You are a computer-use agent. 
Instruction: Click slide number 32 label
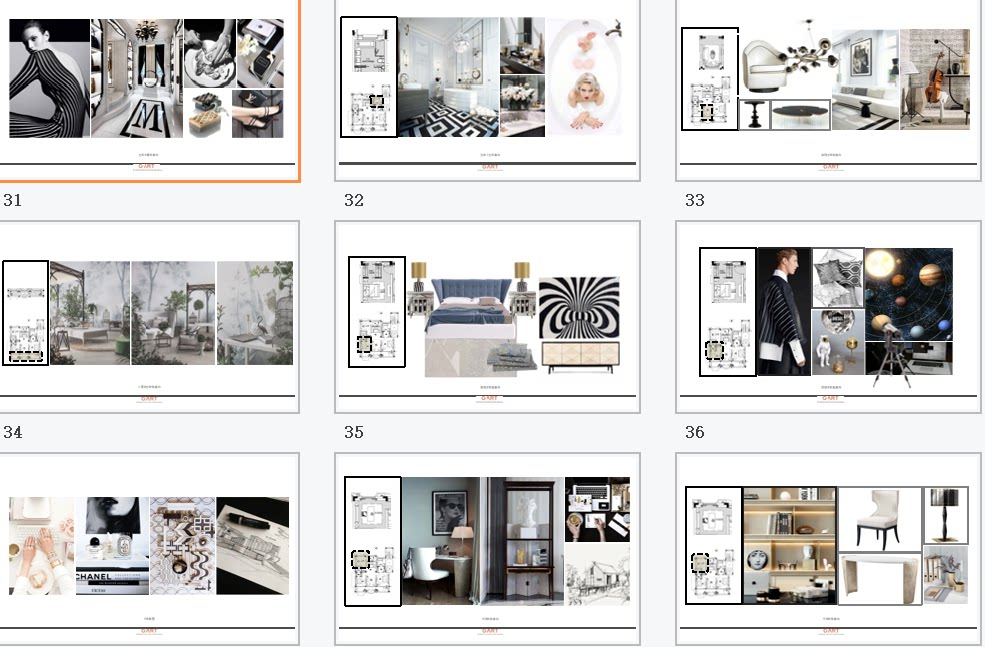(x=354, y=200)
